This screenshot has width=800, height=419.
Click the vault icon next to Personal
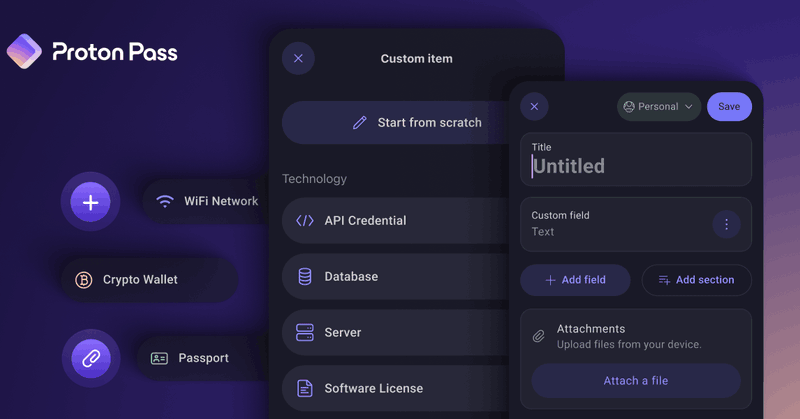[x=629, y=106]
